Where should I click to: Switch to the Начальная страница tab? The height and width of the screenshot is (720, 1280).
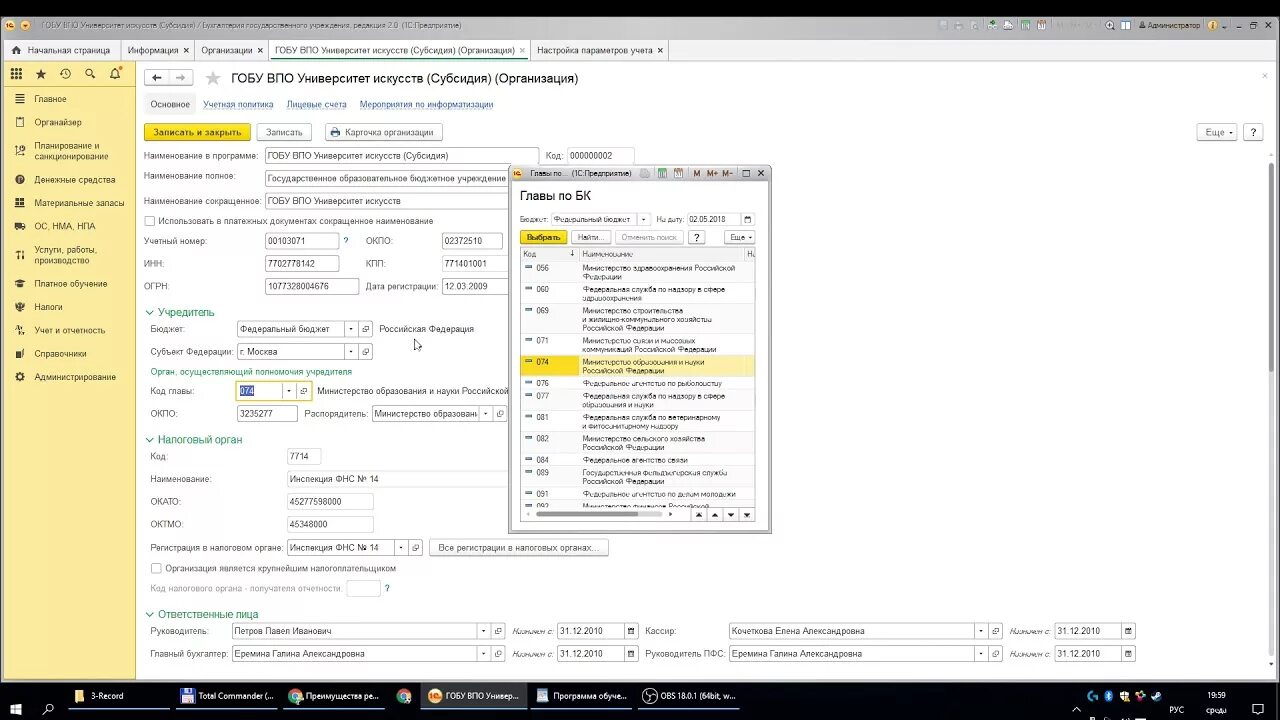click(x=60, y=50)
